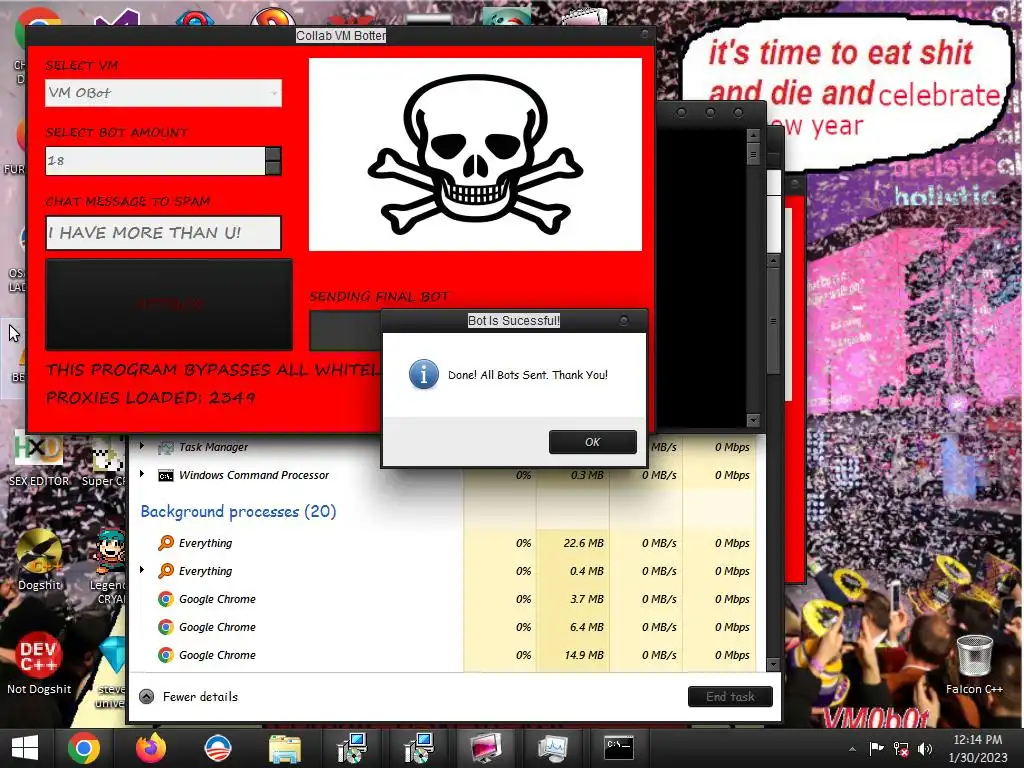Click the black window's scroll up arrow
Screen dimensions: 1024x768
753,135
